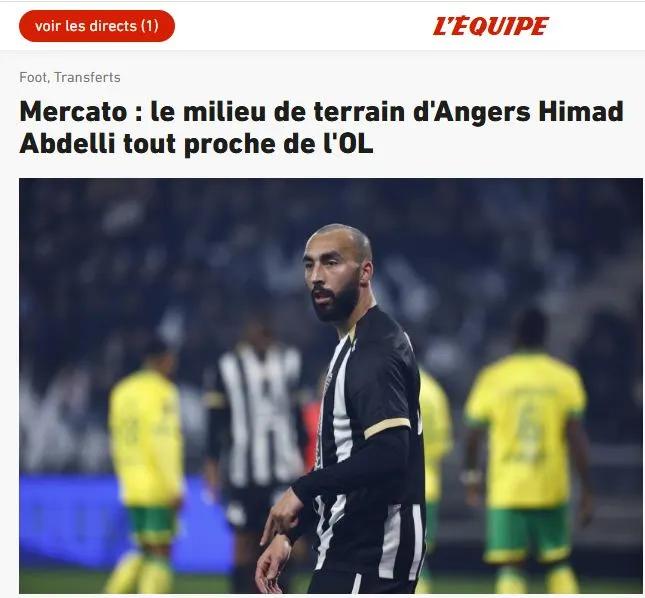Open the Mercato Himad Abdelli article headline
This screenshot has height=598, width=645.
(321, 127)
